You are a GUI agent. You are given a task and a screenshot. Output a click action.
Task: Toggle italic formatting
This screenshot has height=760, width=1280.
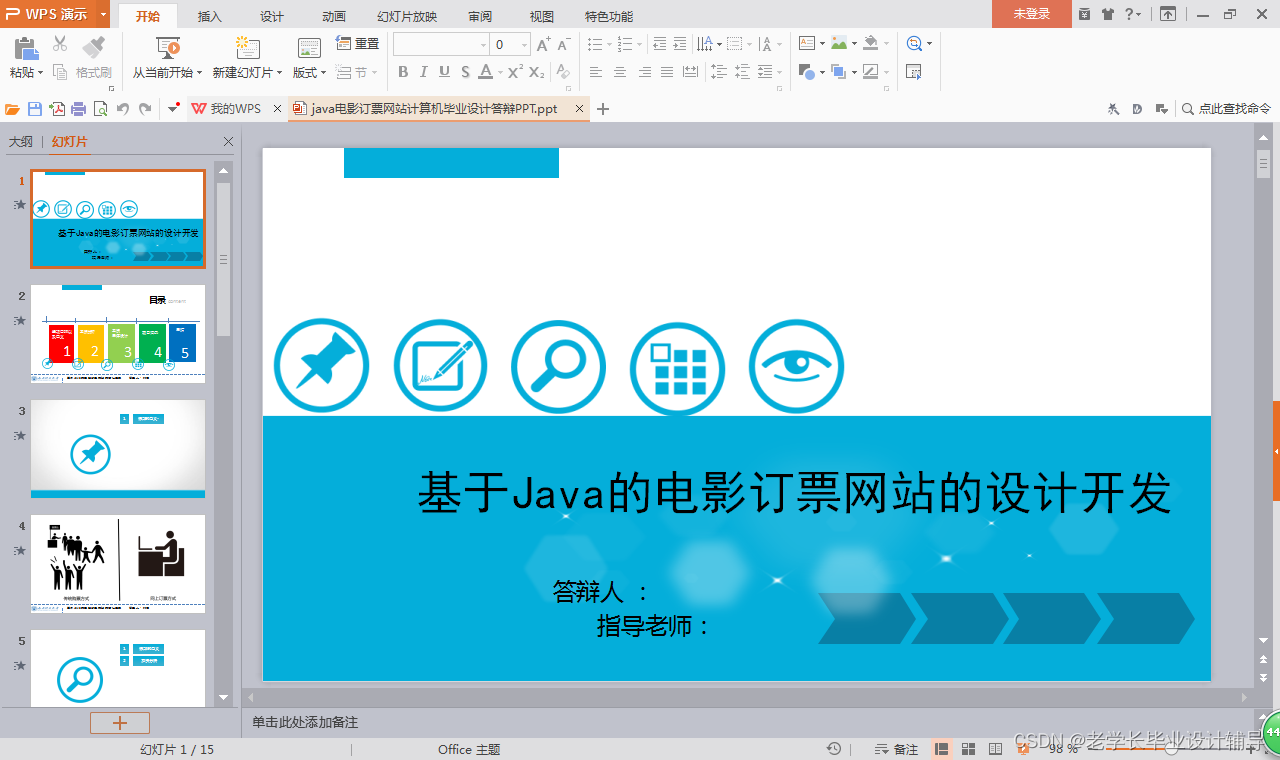(423, 71)
